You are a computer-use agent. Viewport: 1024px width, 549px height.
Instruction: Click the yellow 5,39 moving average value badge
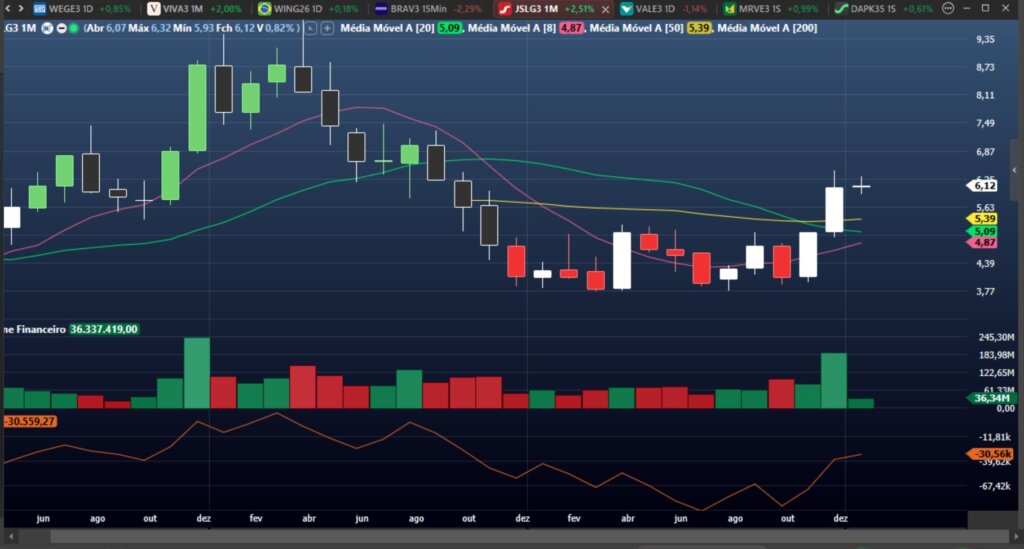[x=700, y=28]
